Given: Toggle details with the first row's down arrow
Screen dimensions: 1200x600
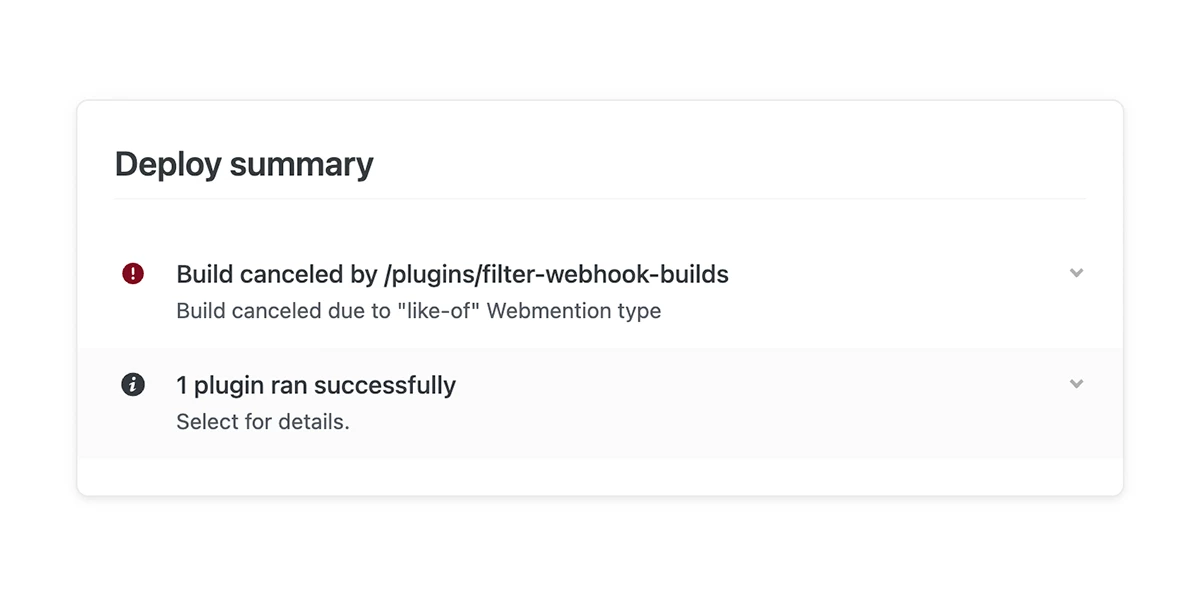Looking at the screenshot, I should click(1076, 273).
